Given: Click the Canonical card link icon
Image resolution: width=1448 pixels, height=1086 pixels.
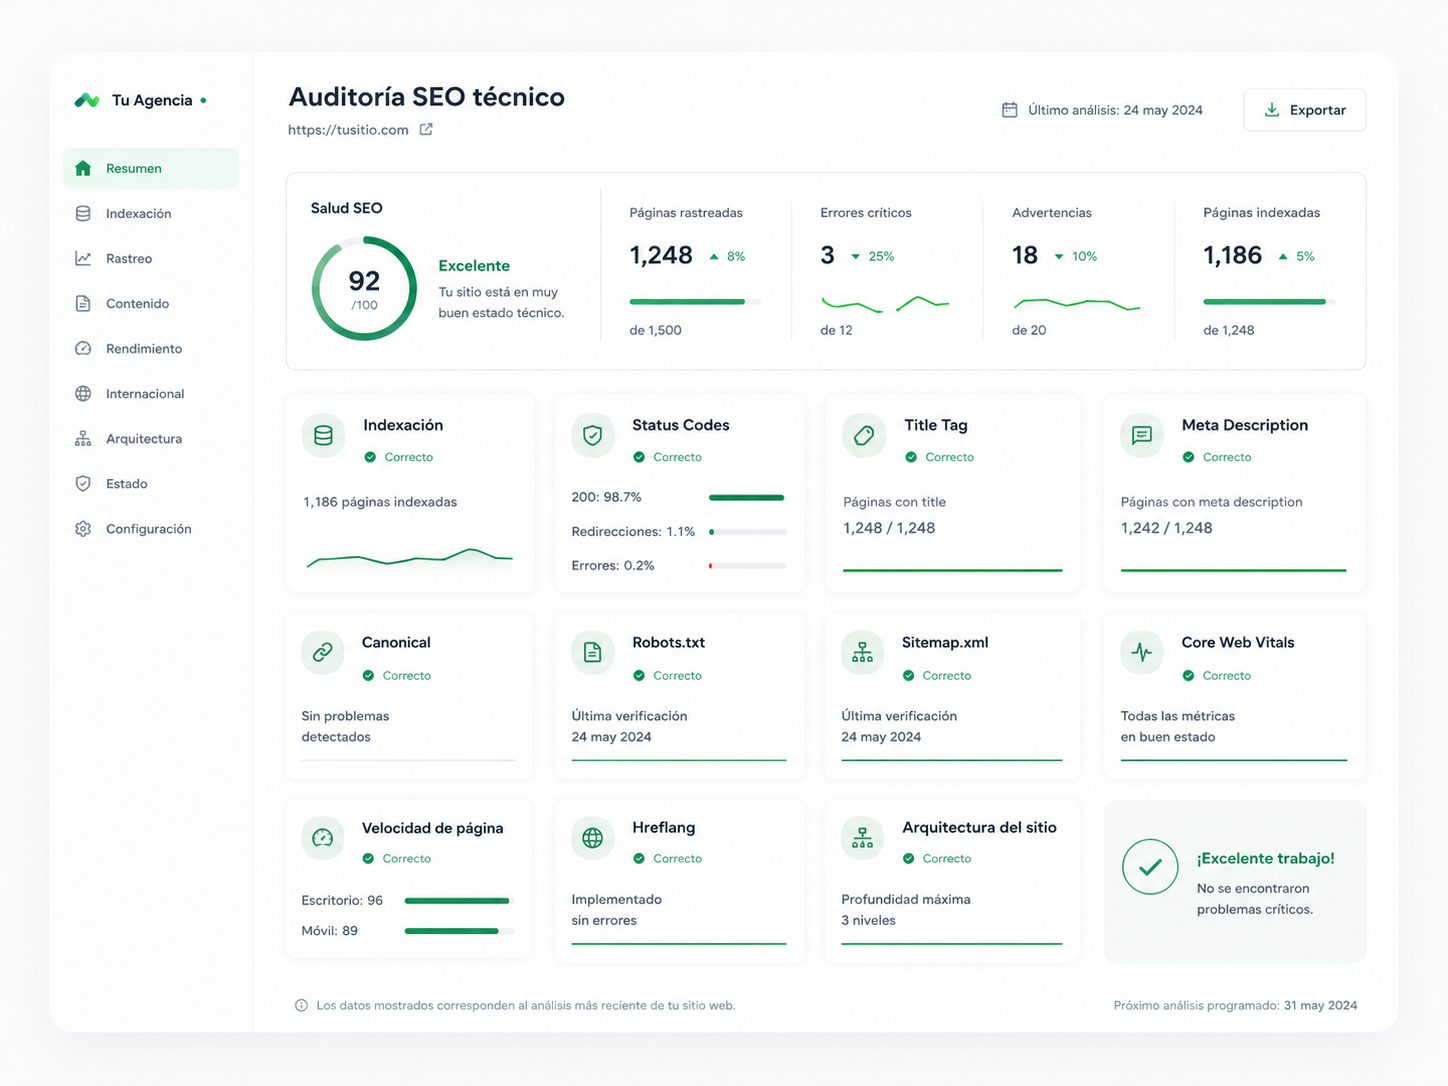Looking at the screenshot, I should point(322,653).
